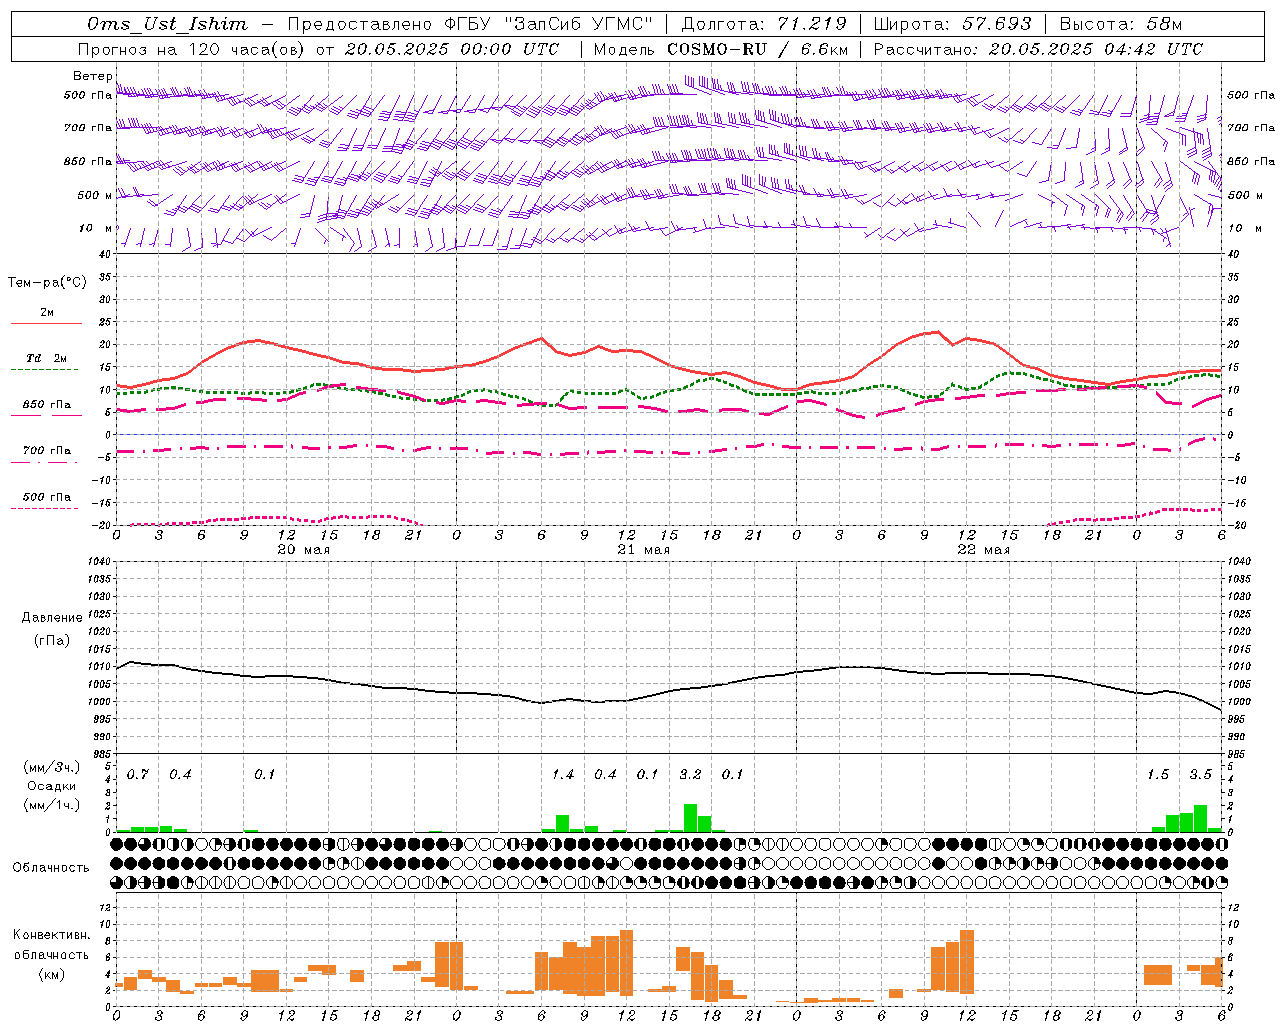Click the Осадки panel label
Image resolution: width=1280 pixels, height=1024 pixels.
[x=51, y=786]
